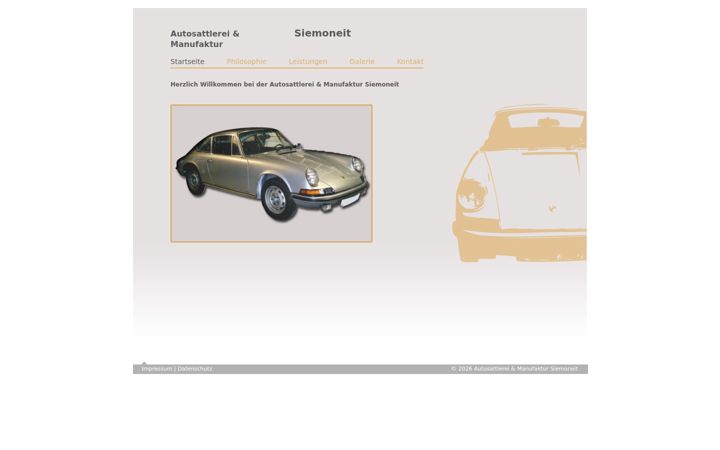
Task: Click the Siemoneit site title
Action: coord(322,33)
